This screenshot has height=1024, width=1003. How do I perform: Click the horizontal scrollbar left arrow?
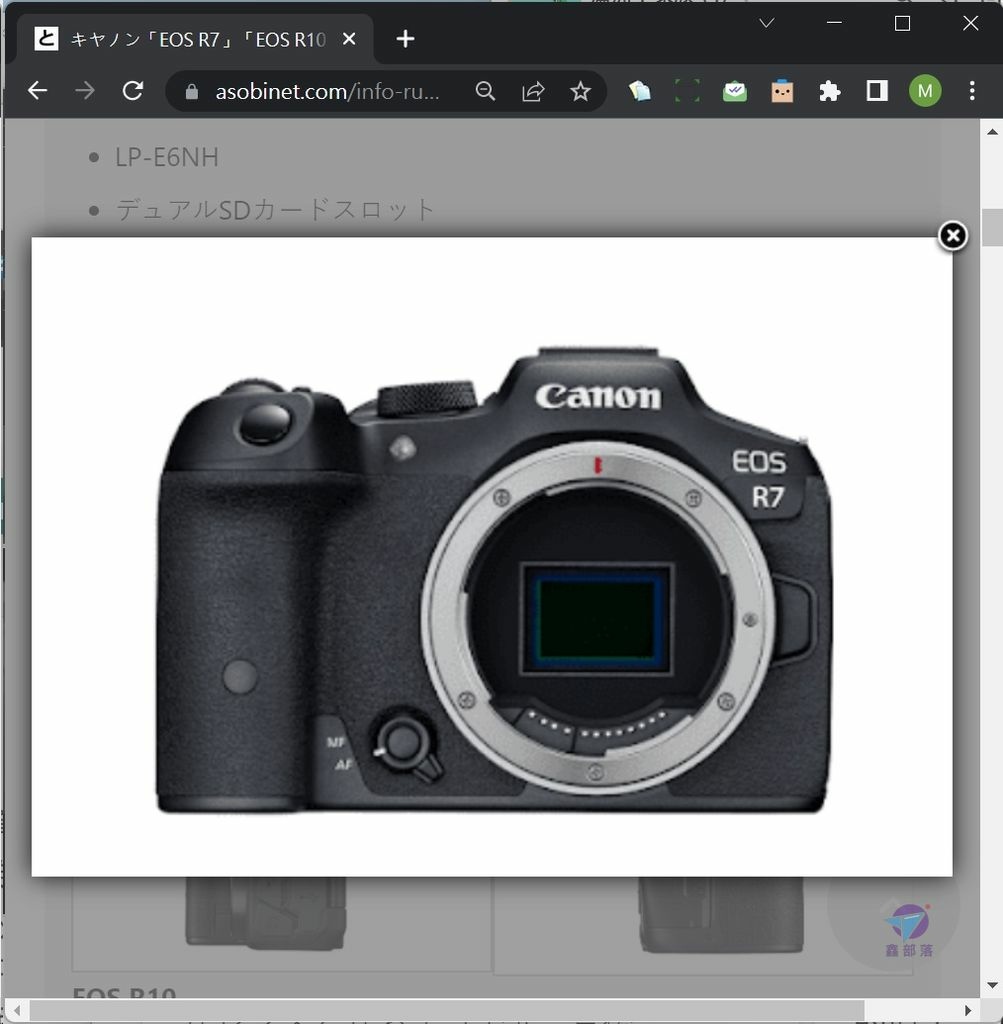[x=16, y=1010]
